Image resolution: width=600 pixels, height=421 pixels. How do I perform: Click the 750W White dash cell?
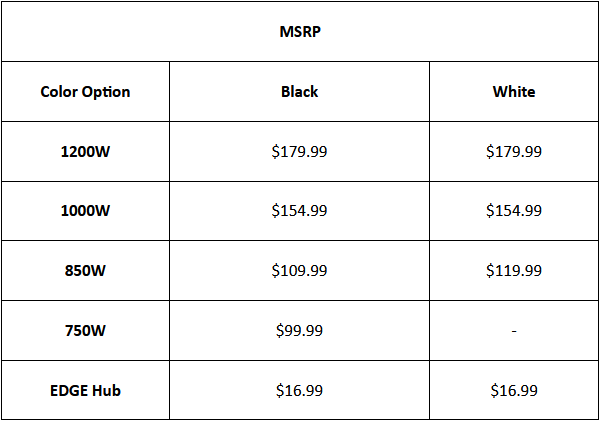tap(514, 330)
